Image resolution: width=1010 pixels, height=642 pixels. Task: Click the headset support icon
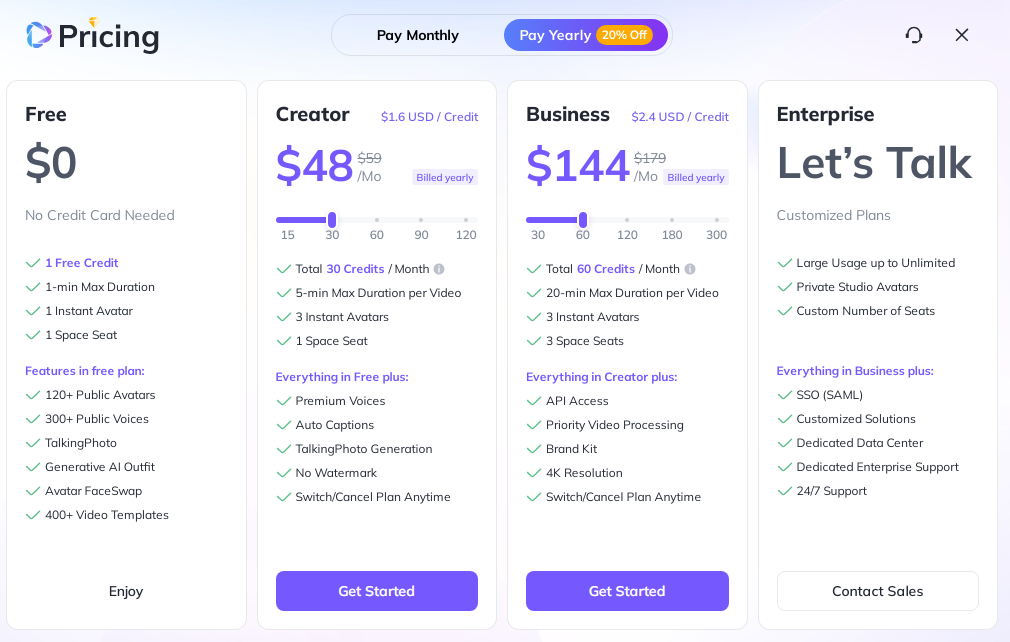pyautogui.click(x=914, y=35)
